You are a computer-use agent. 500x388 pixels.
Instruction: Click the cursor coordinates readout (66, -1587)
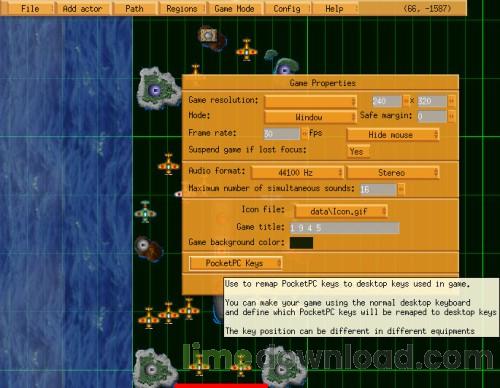[x=427, y=8]
